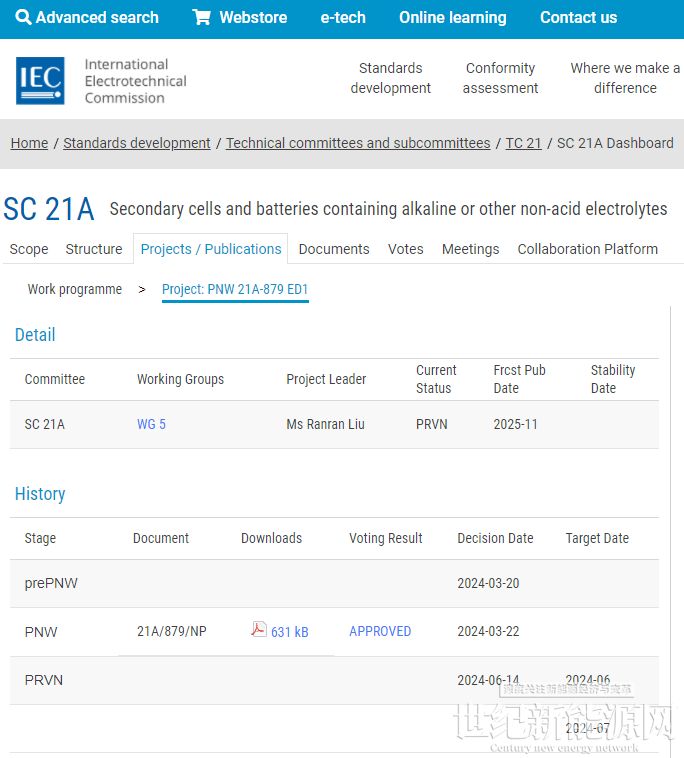Open the Collaboration Platform tab
The image size is (684, 758).
[x=587, y=249]
